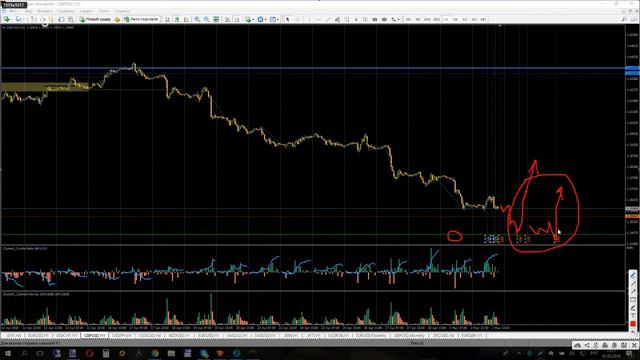Open the Вид menu
Screen dimensions: 640x360
click(28, 11)
